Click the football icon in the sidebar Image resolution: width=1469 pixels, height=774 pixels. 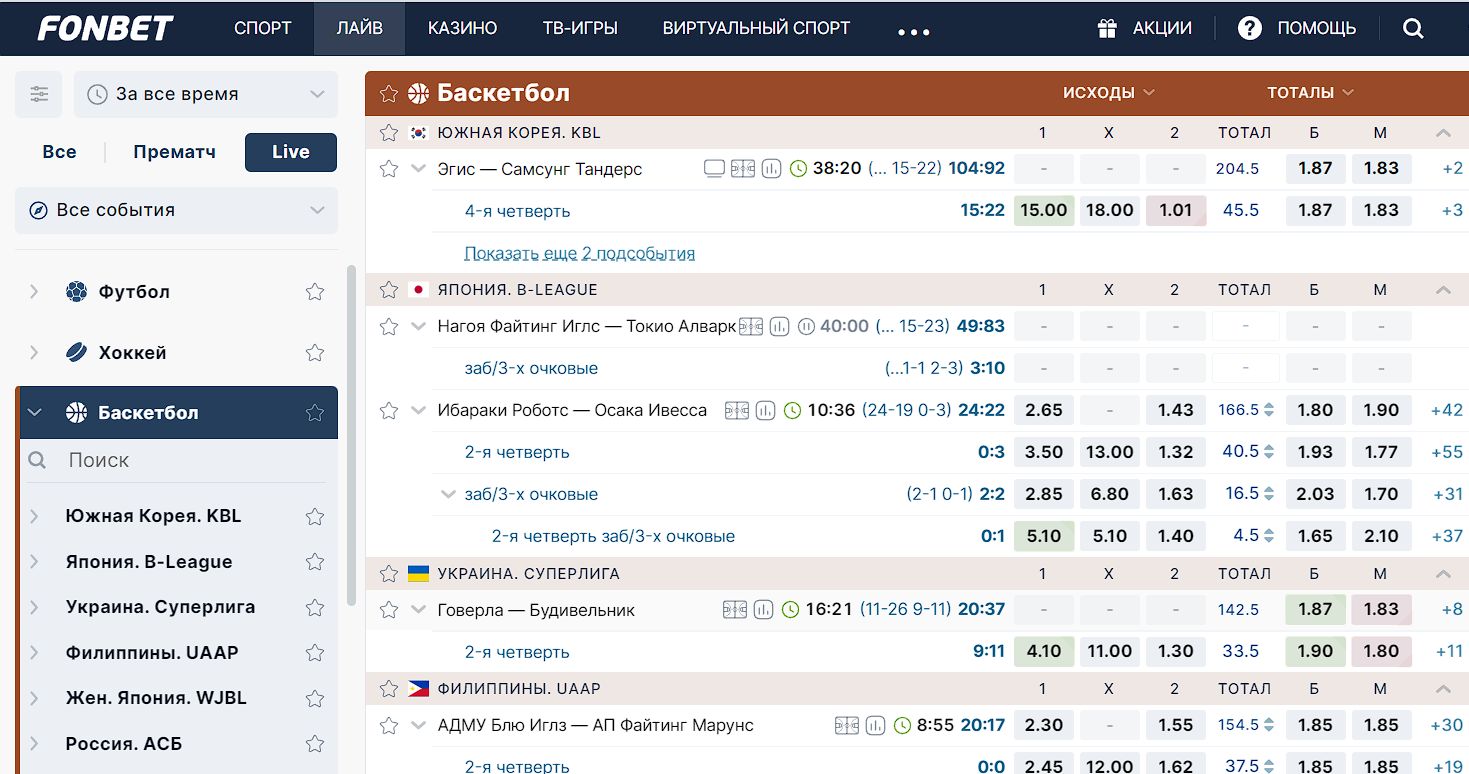pyautogui.click(x=76, y=292)
